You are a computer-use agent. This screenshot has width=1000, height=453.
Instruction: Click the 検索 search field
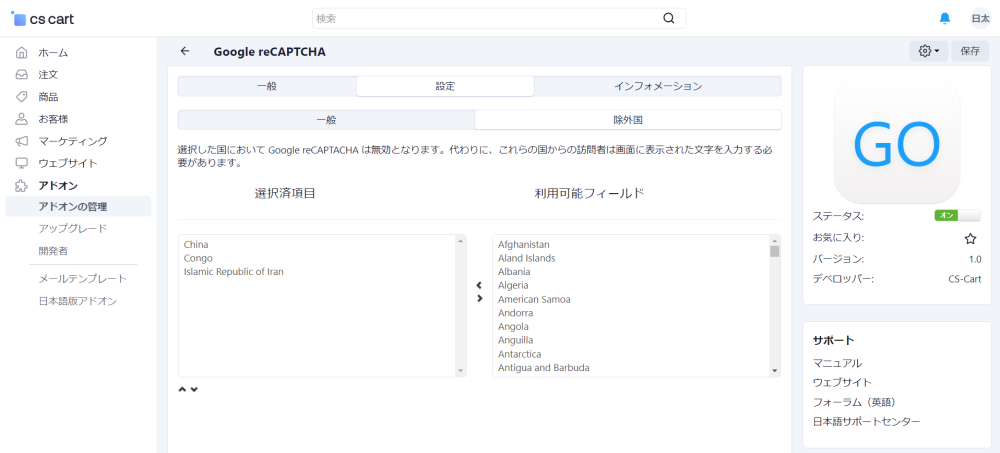[x=499, y=19]
